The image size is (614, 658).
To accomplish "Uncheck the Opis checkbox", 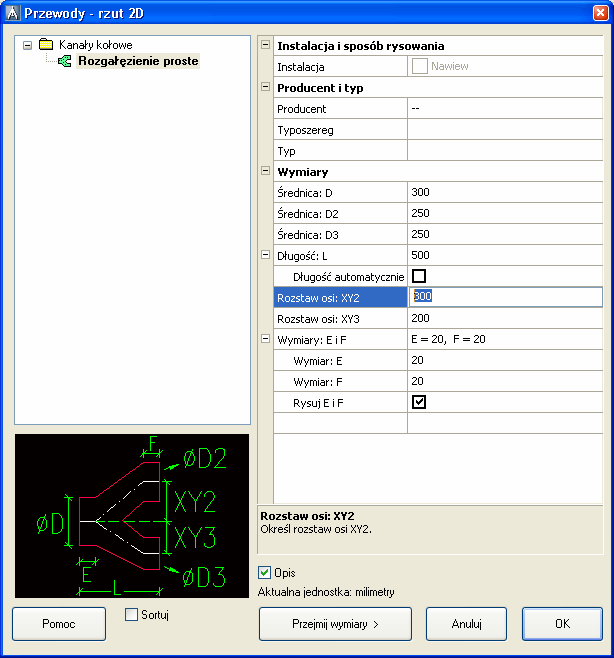I will [264, 572].
